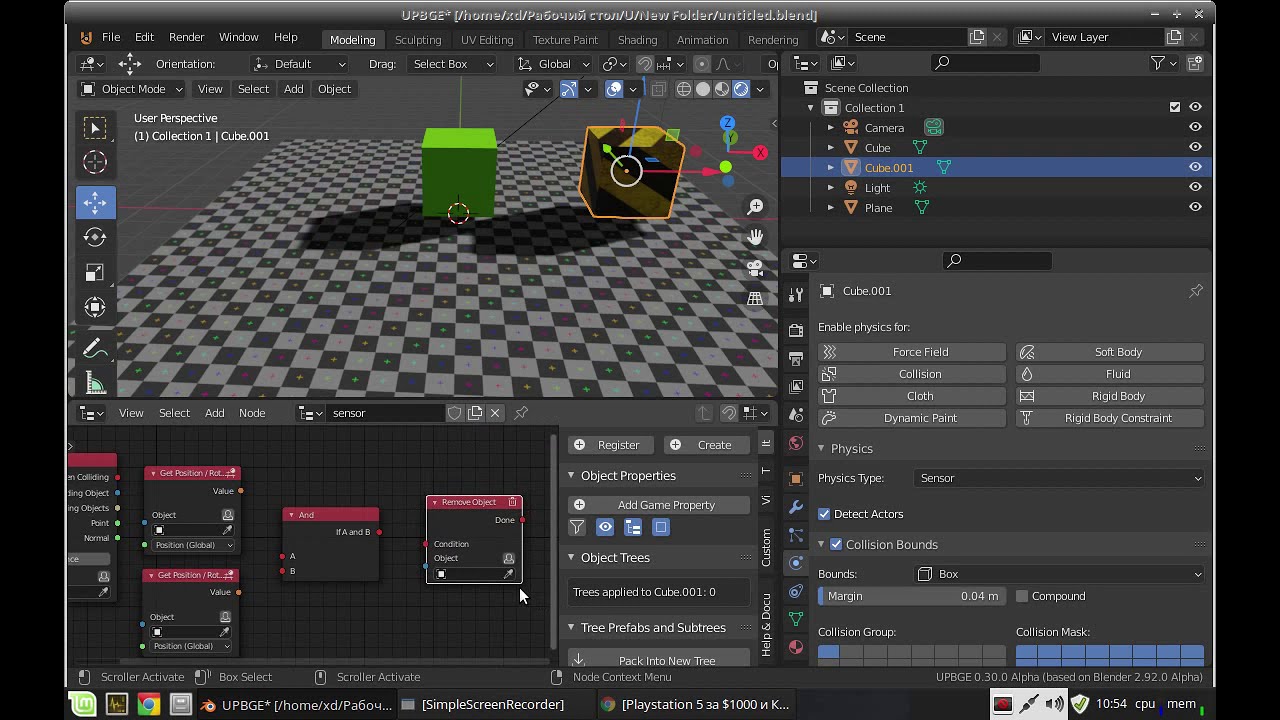Activate the Rotate tool

[95, 237]
